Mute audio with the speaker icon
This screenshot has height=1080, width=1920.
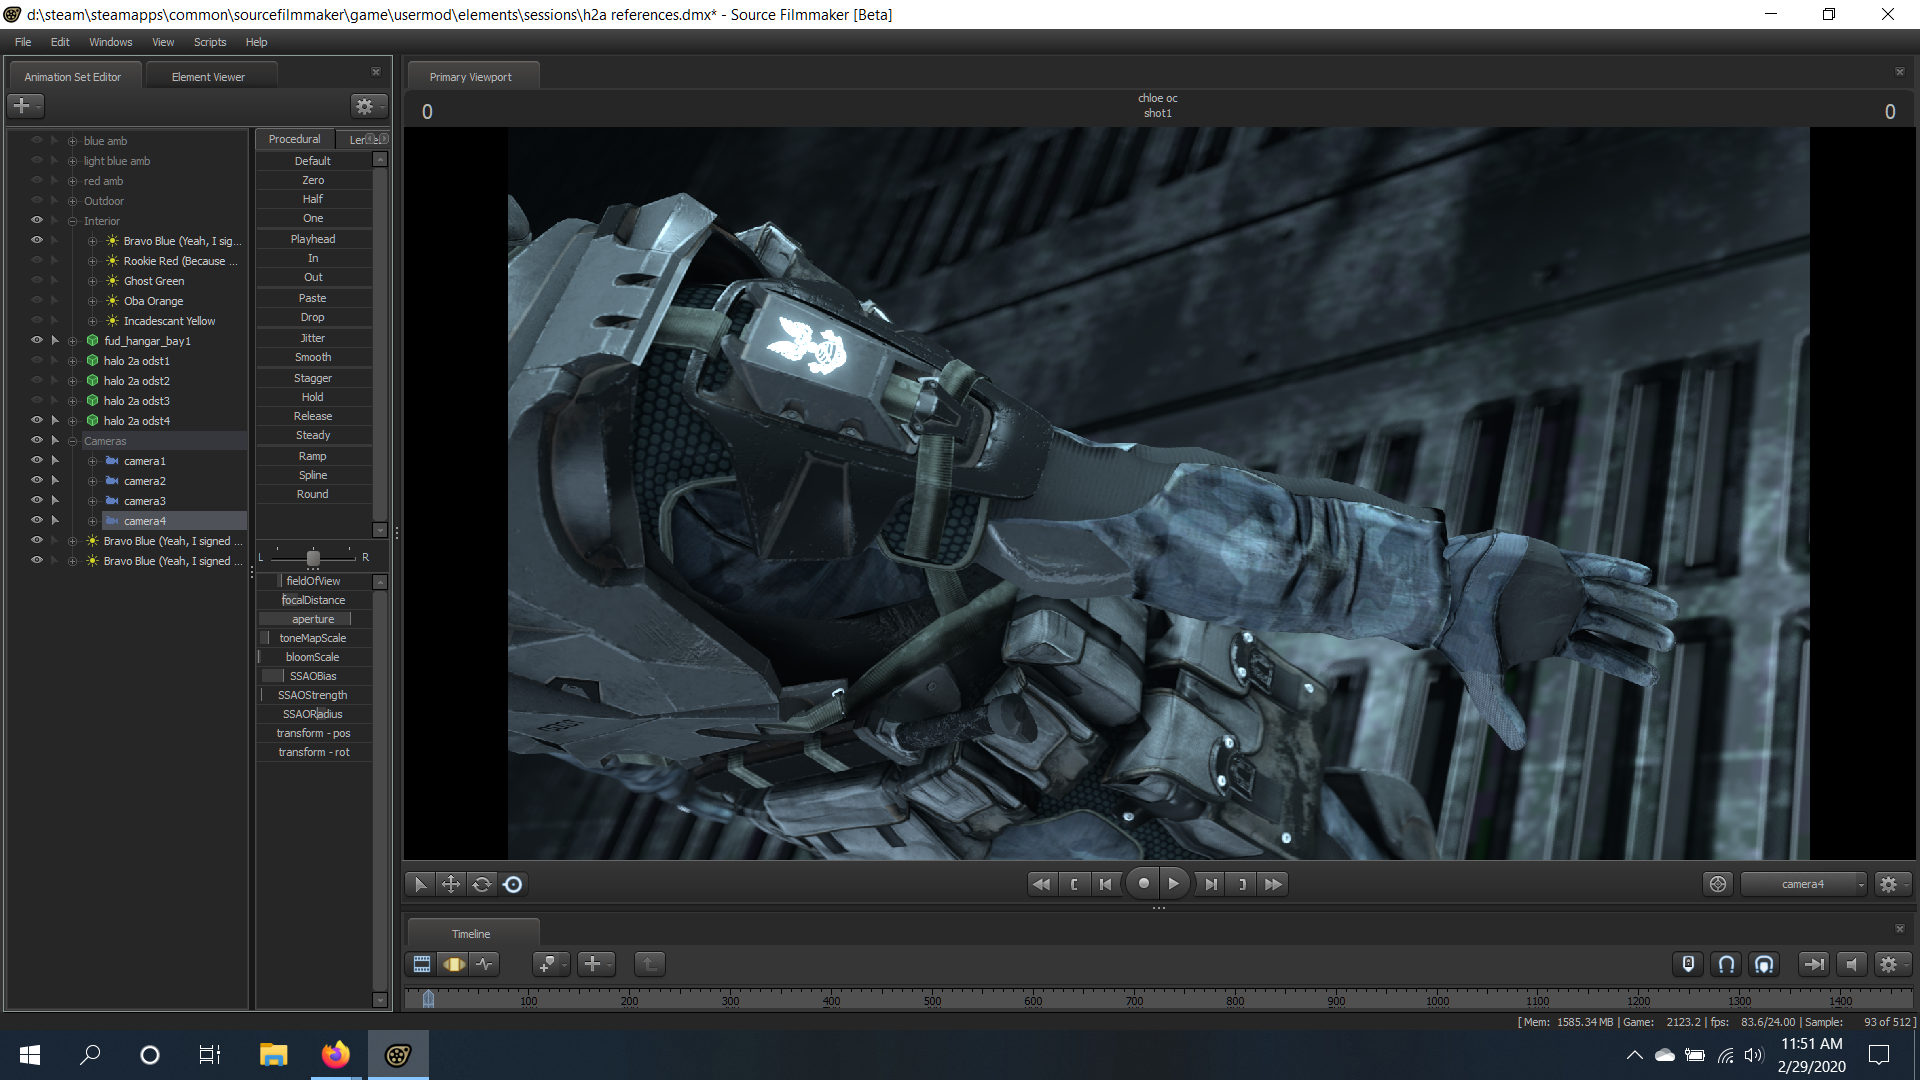pos(1851,964)
